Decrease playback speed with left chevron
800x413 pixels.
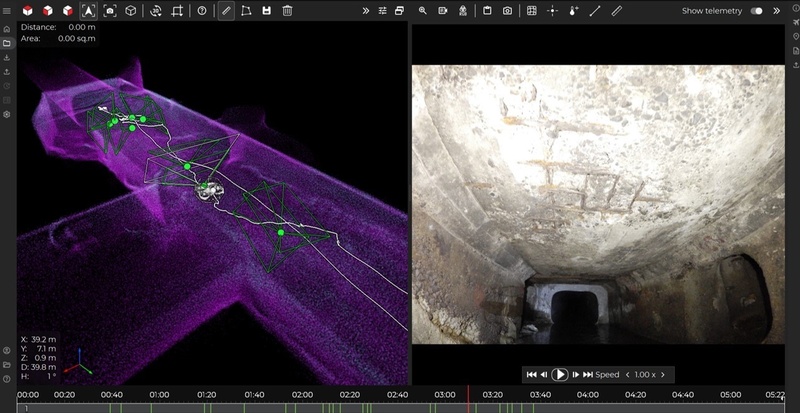coord(627,374)
